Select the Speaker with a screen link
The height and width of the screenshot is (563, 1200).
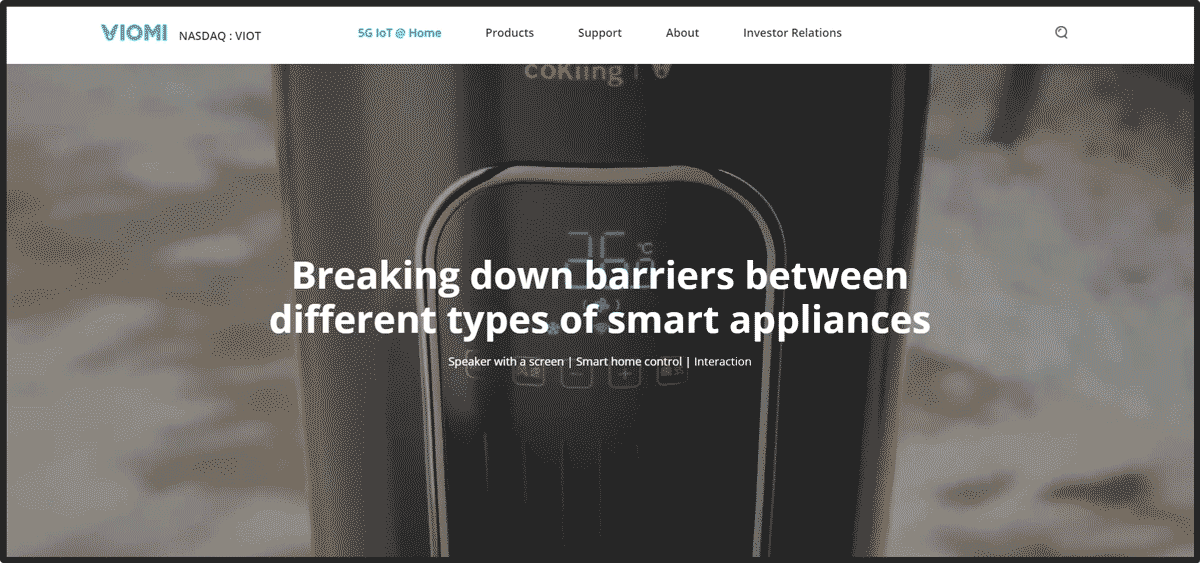click(x=506, y=362)
